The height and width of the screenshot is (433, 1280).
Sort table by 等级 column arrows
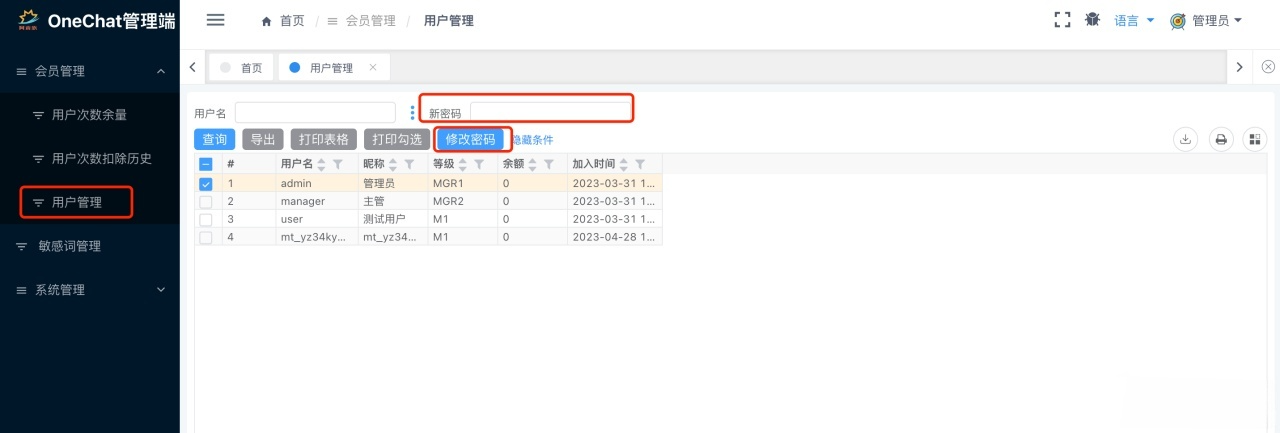click(x=463, y=164)
